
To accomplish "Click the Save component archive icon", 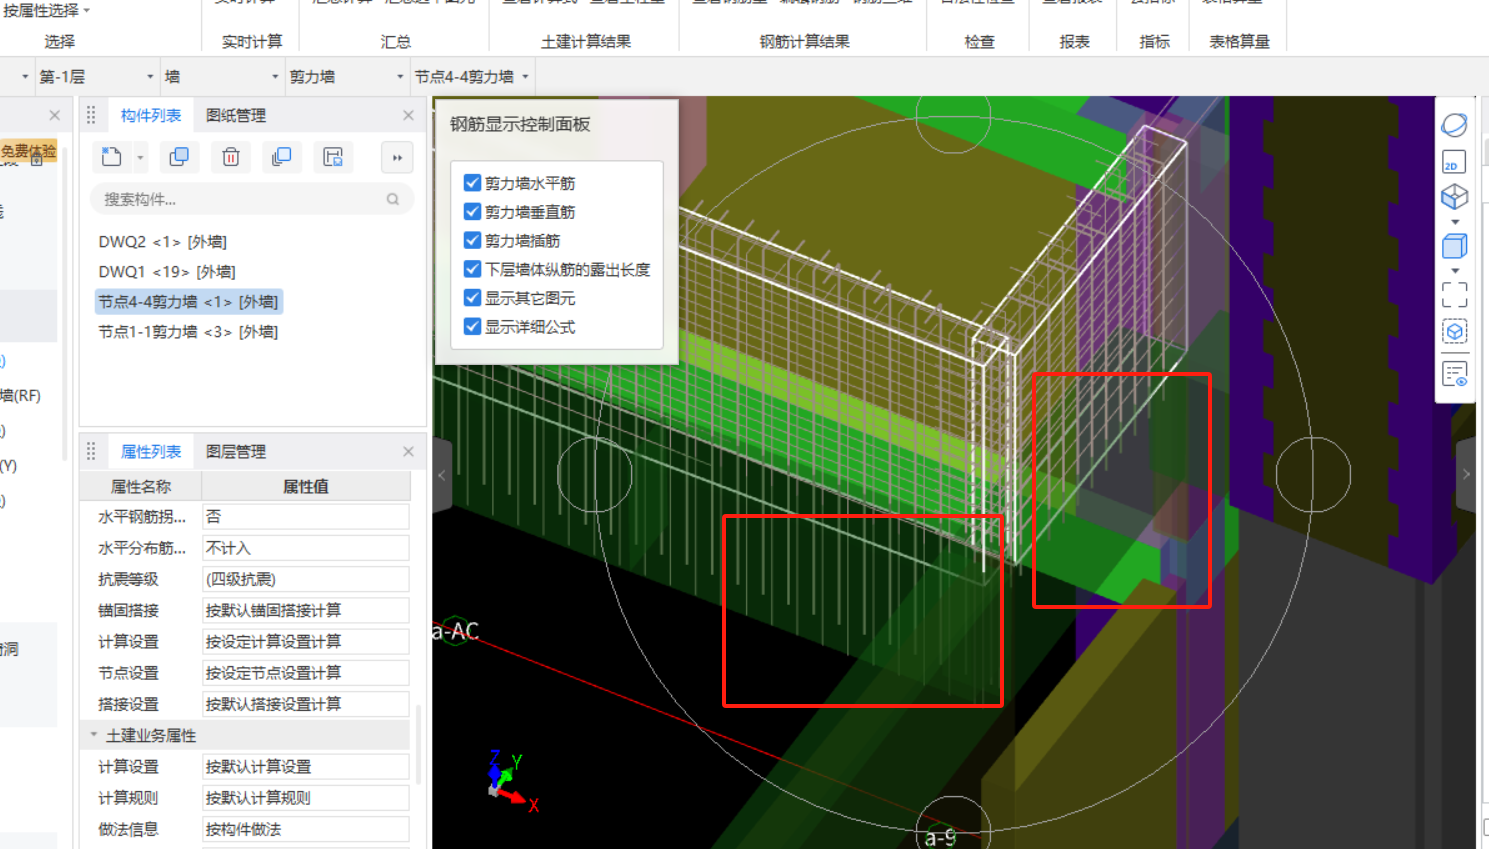I will (333, 157).
